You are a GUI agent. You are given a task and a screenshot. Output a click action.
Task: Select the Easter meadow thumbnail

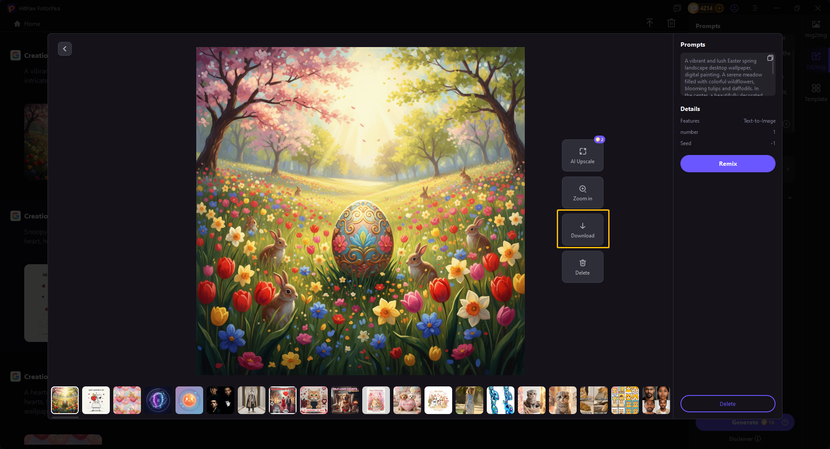[65, 400]
